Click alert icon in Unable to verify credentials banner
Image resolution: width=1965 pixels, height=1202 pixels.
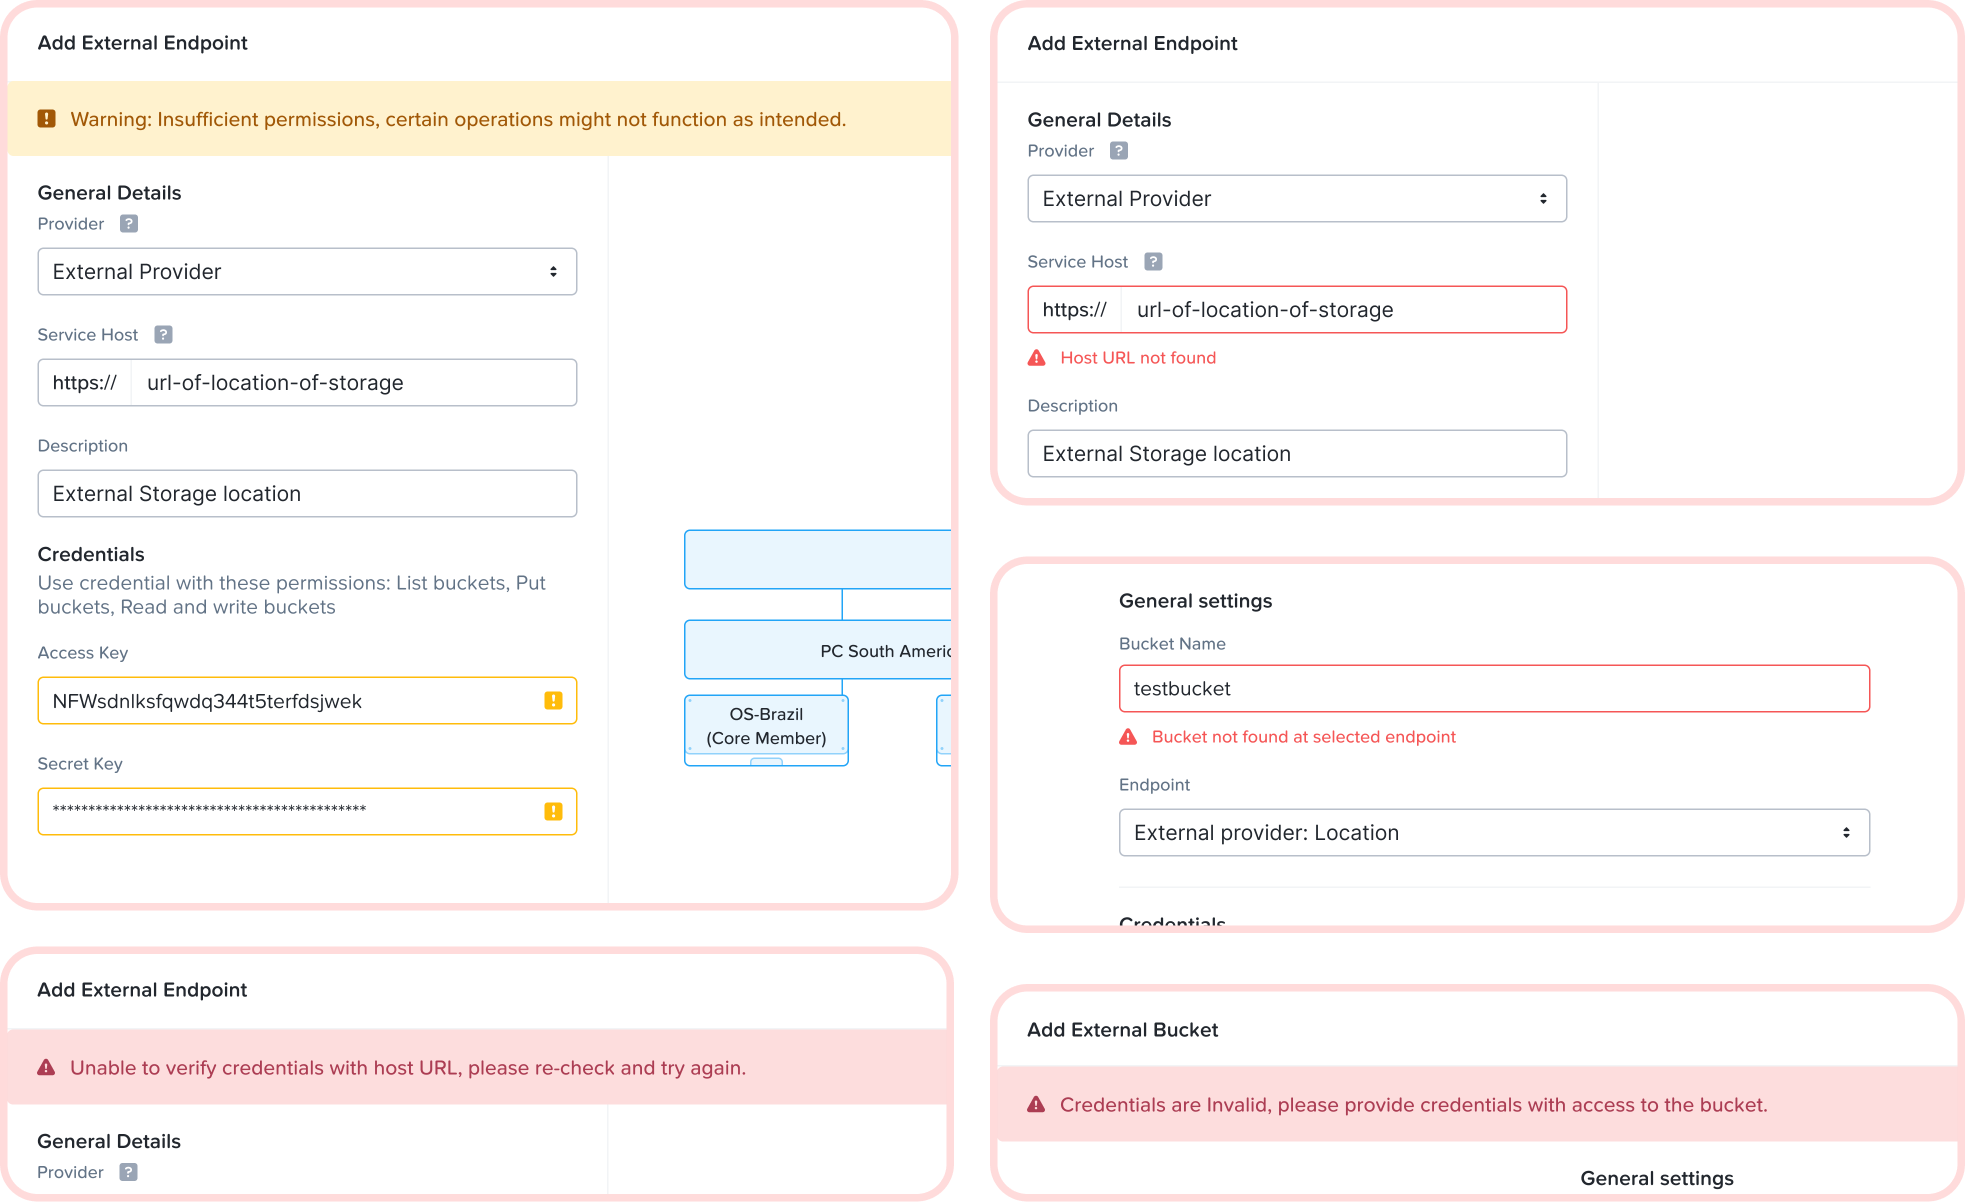pyautogui.click(x=46, y=1068)
